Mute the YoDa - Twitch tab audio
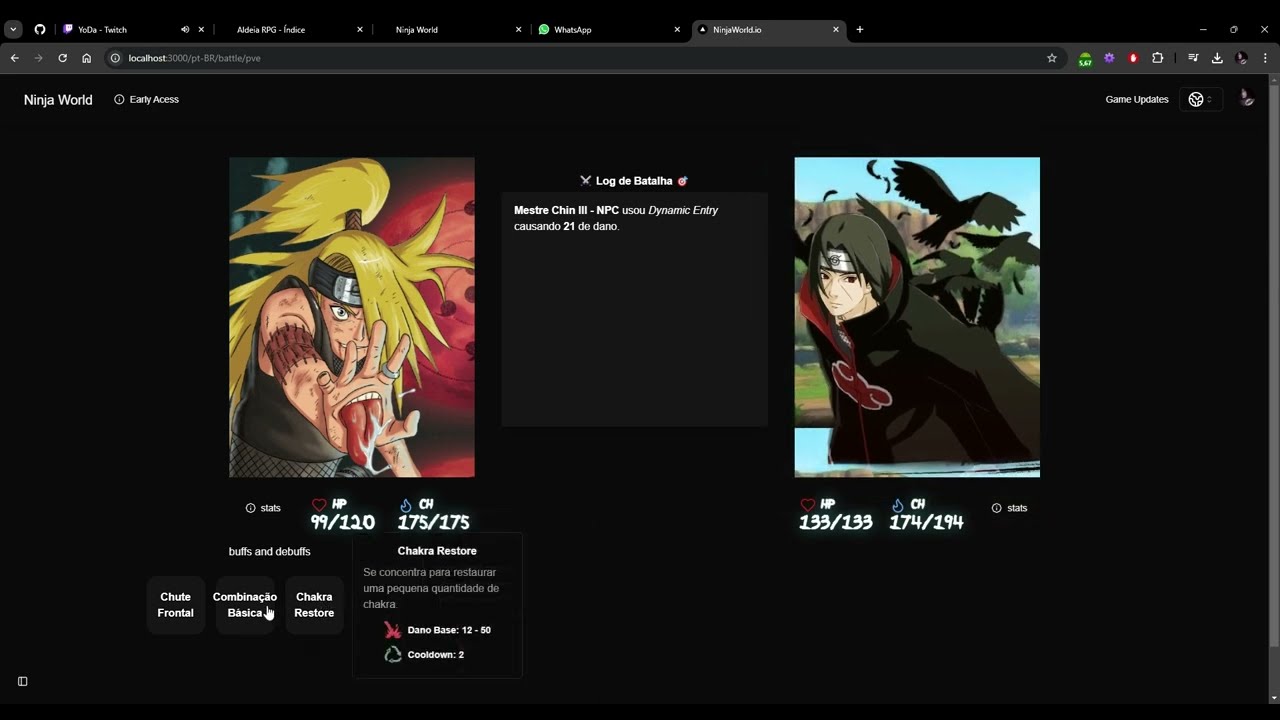The width and height of the screenshot is (1280, 720). (185, 30)
